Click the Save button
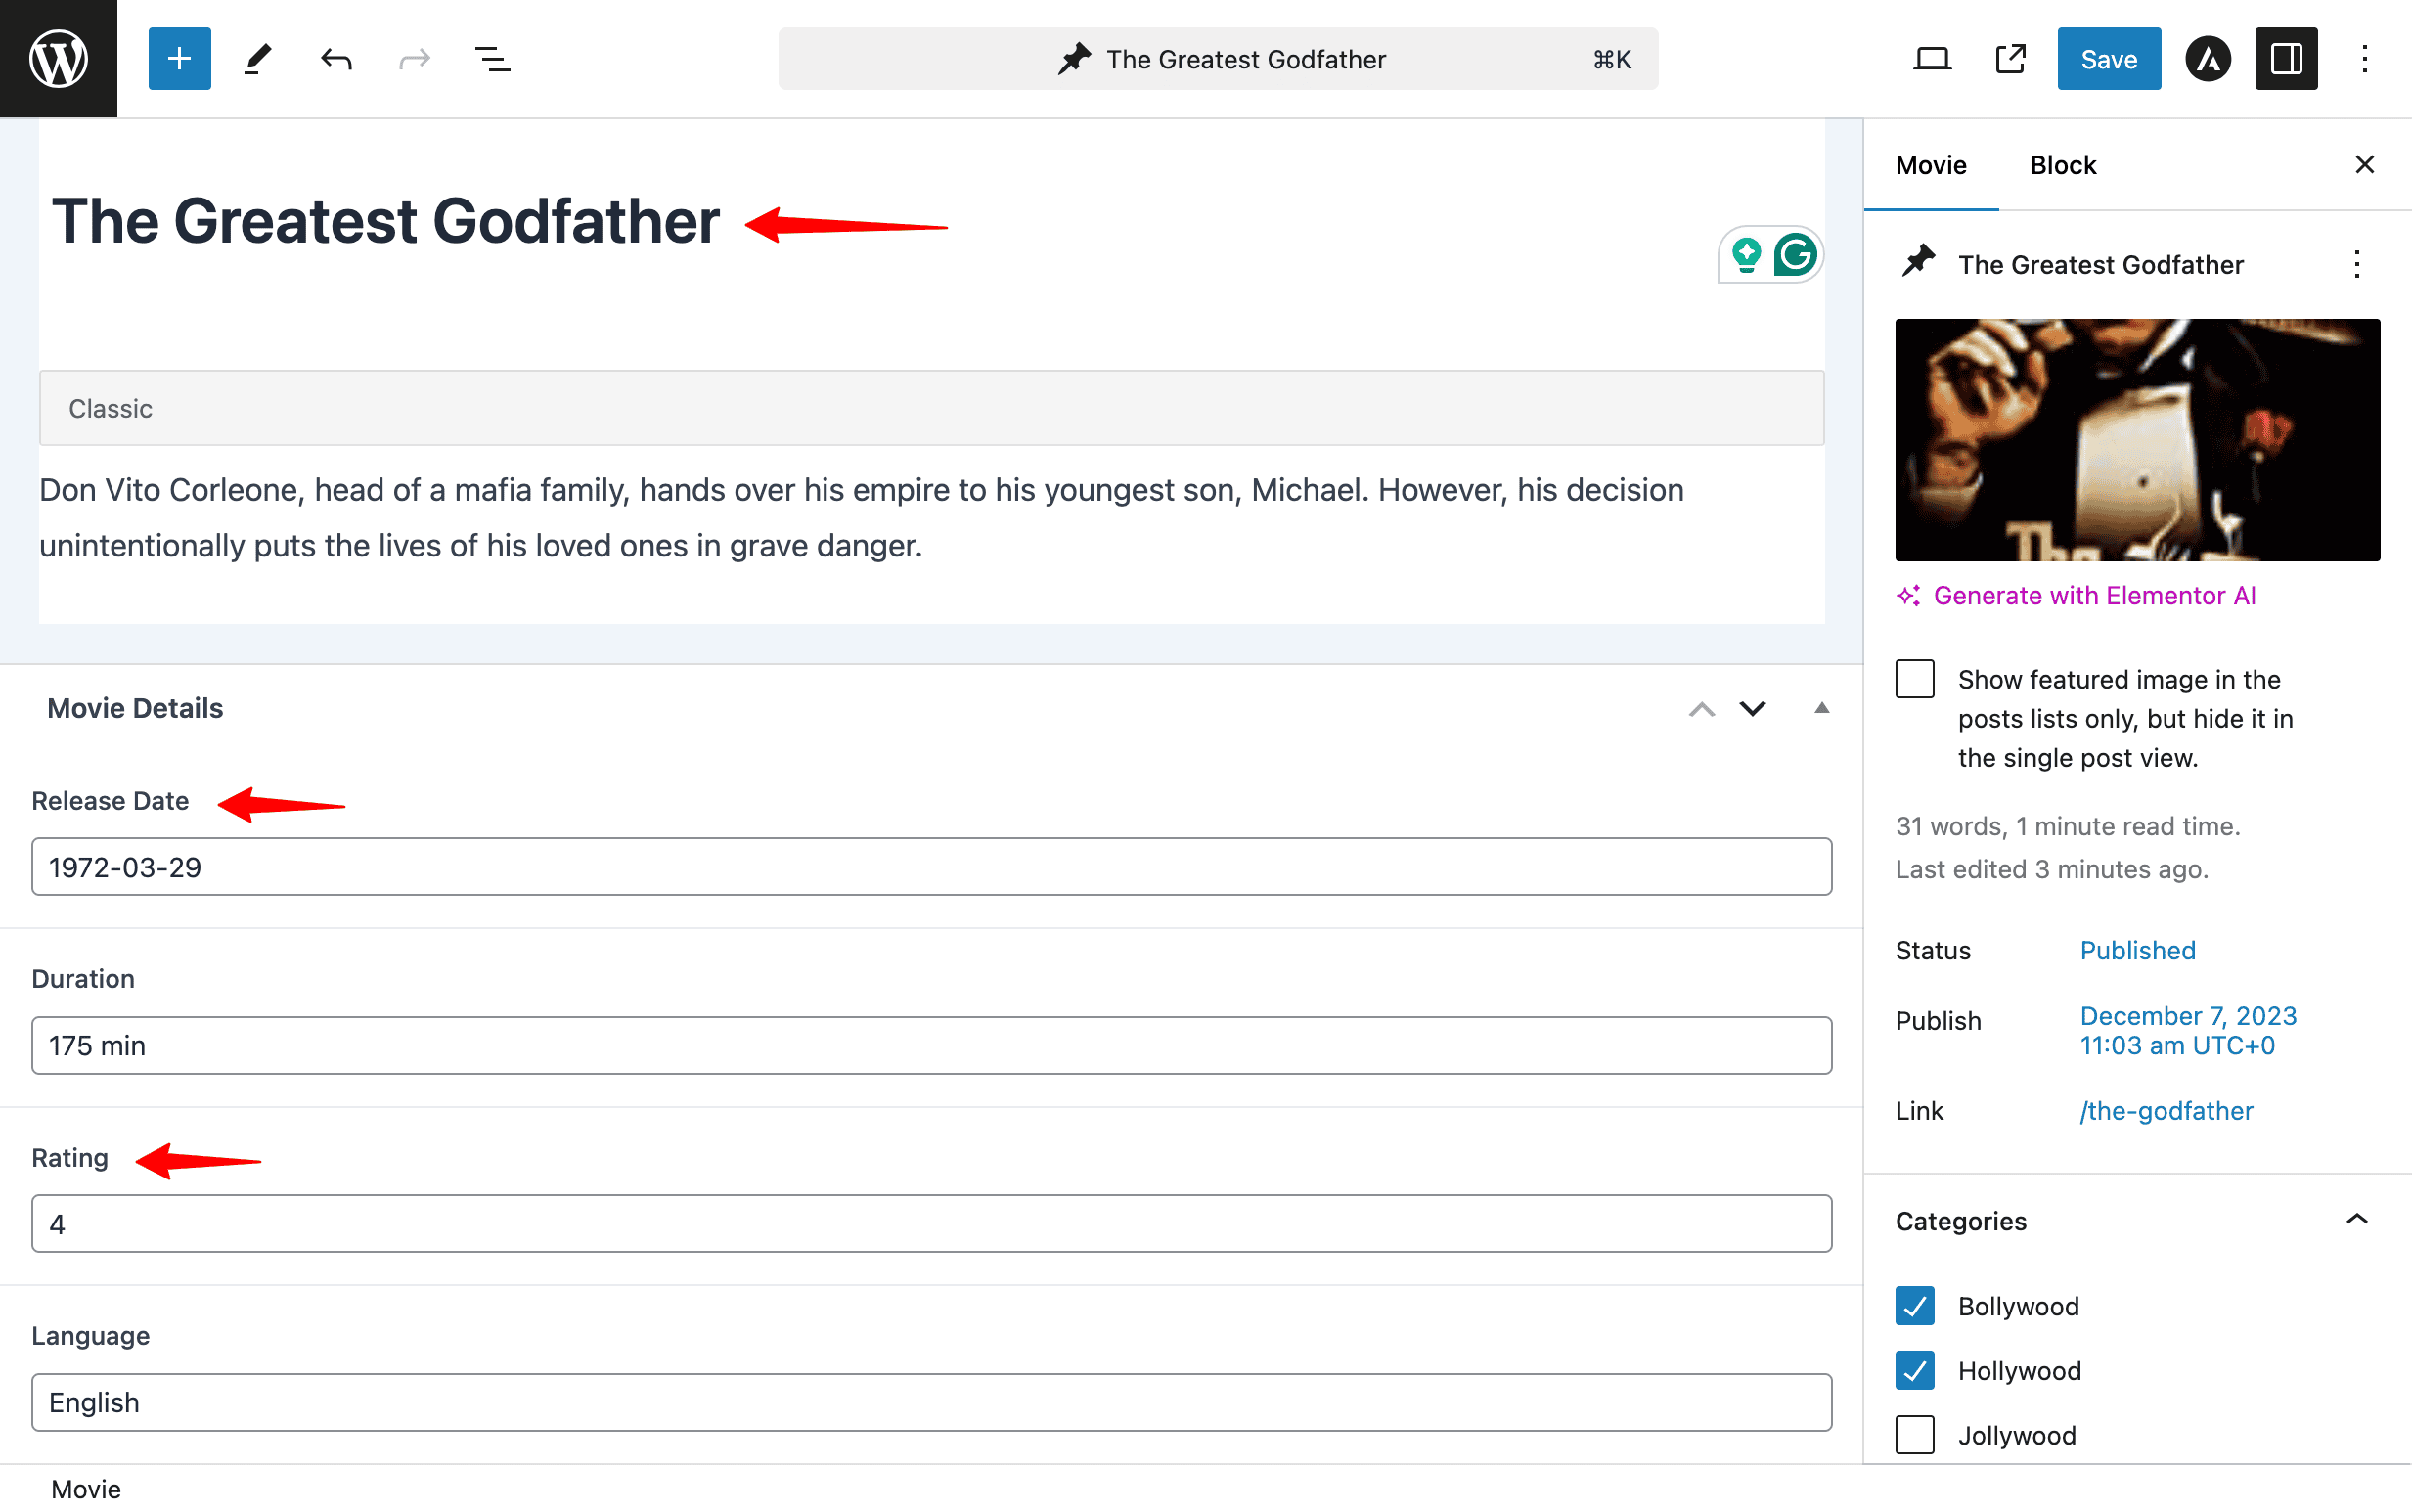The width and height of the screenshot is (2412, 1512). [x=2107, y=58]
